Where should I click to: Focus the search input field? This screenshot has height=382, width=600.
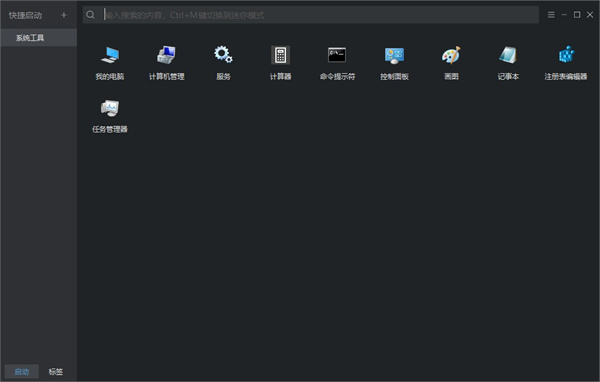(321, 15)
